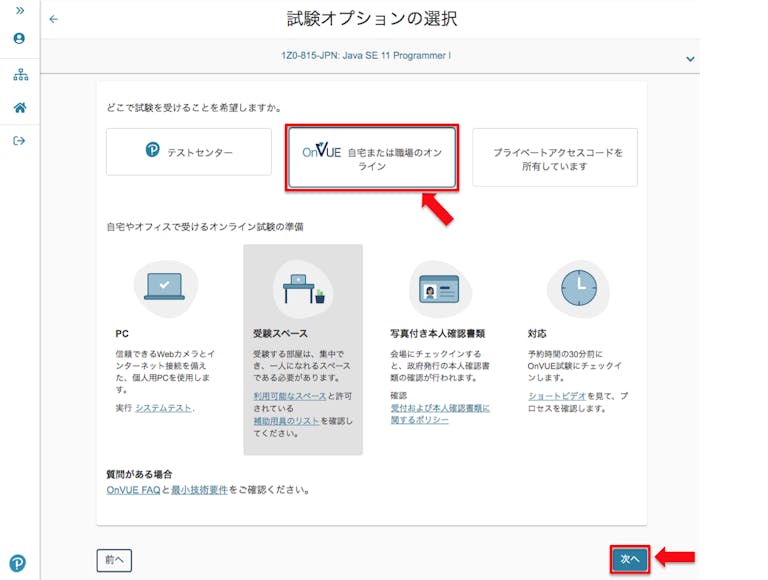Viewport: 768px width, 580px height.
Task: Expand the sidebar with double chevron icon
Action: click(20, 10)
